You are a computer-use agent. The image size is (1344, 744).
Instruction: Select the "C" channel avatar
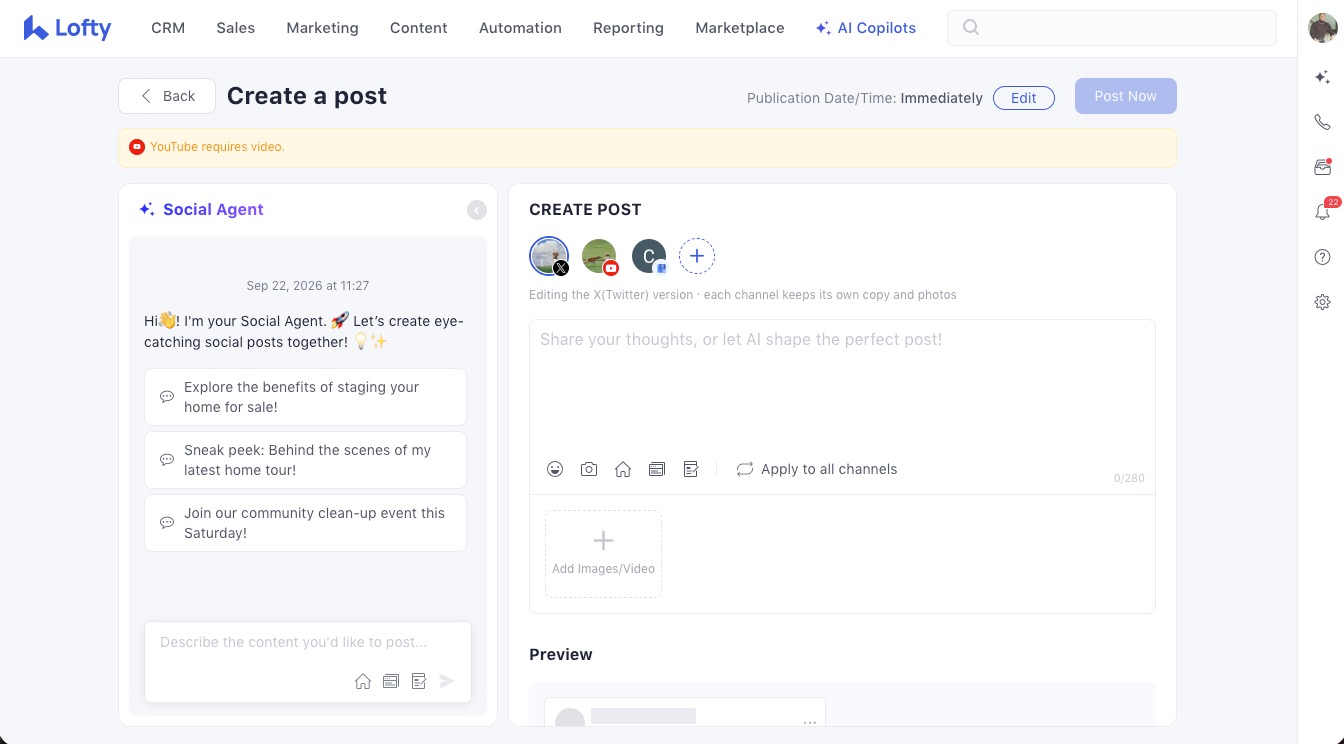(x=649, y=256)
